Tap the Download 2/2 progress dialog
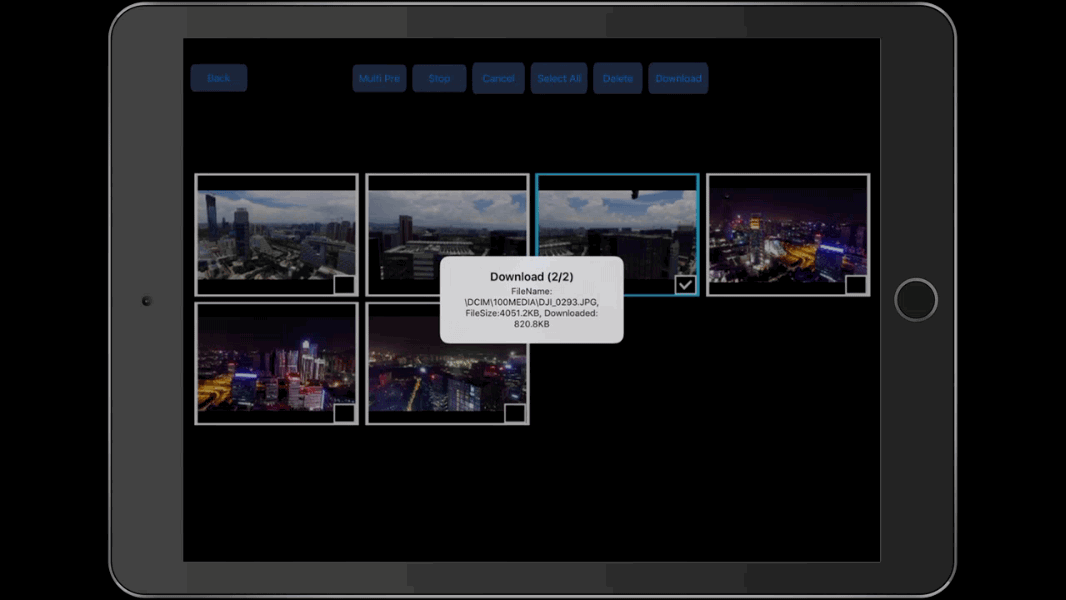This screenshot has height=600, width=1066. coord(532,300)
